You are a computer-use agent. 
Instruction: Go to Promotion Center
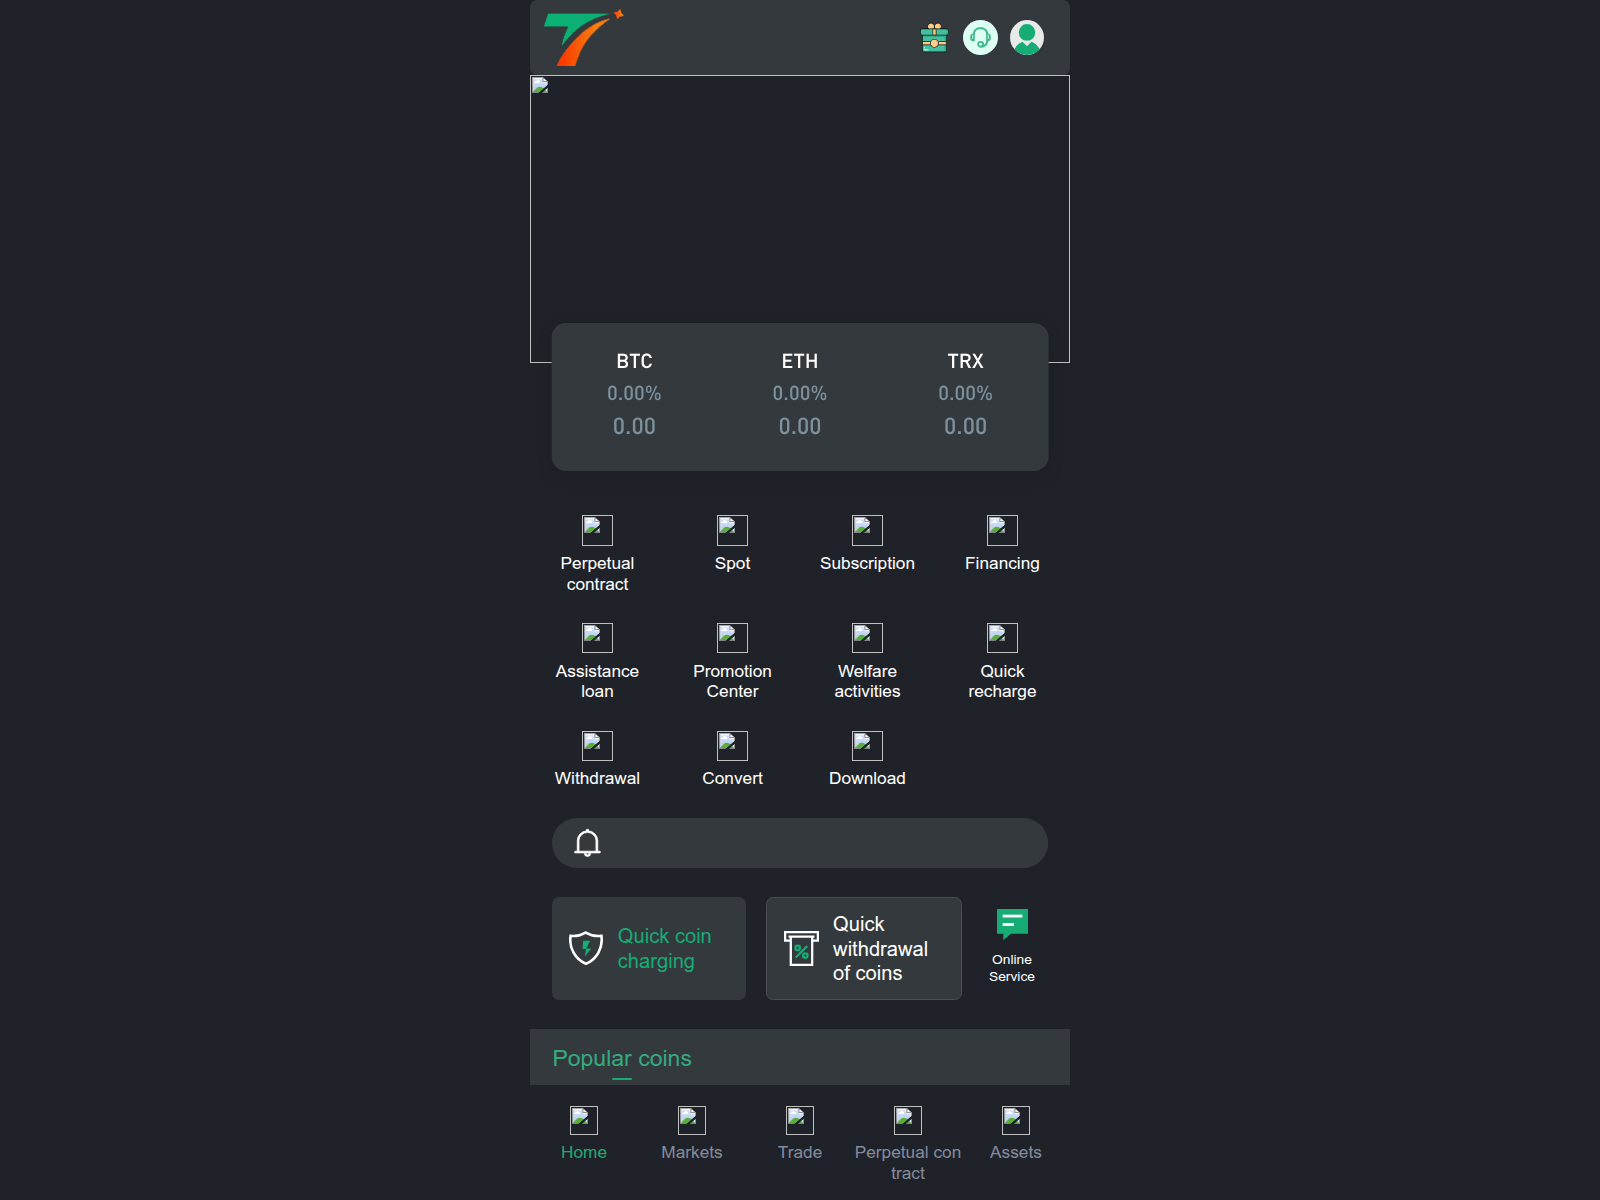pos(732,660)
